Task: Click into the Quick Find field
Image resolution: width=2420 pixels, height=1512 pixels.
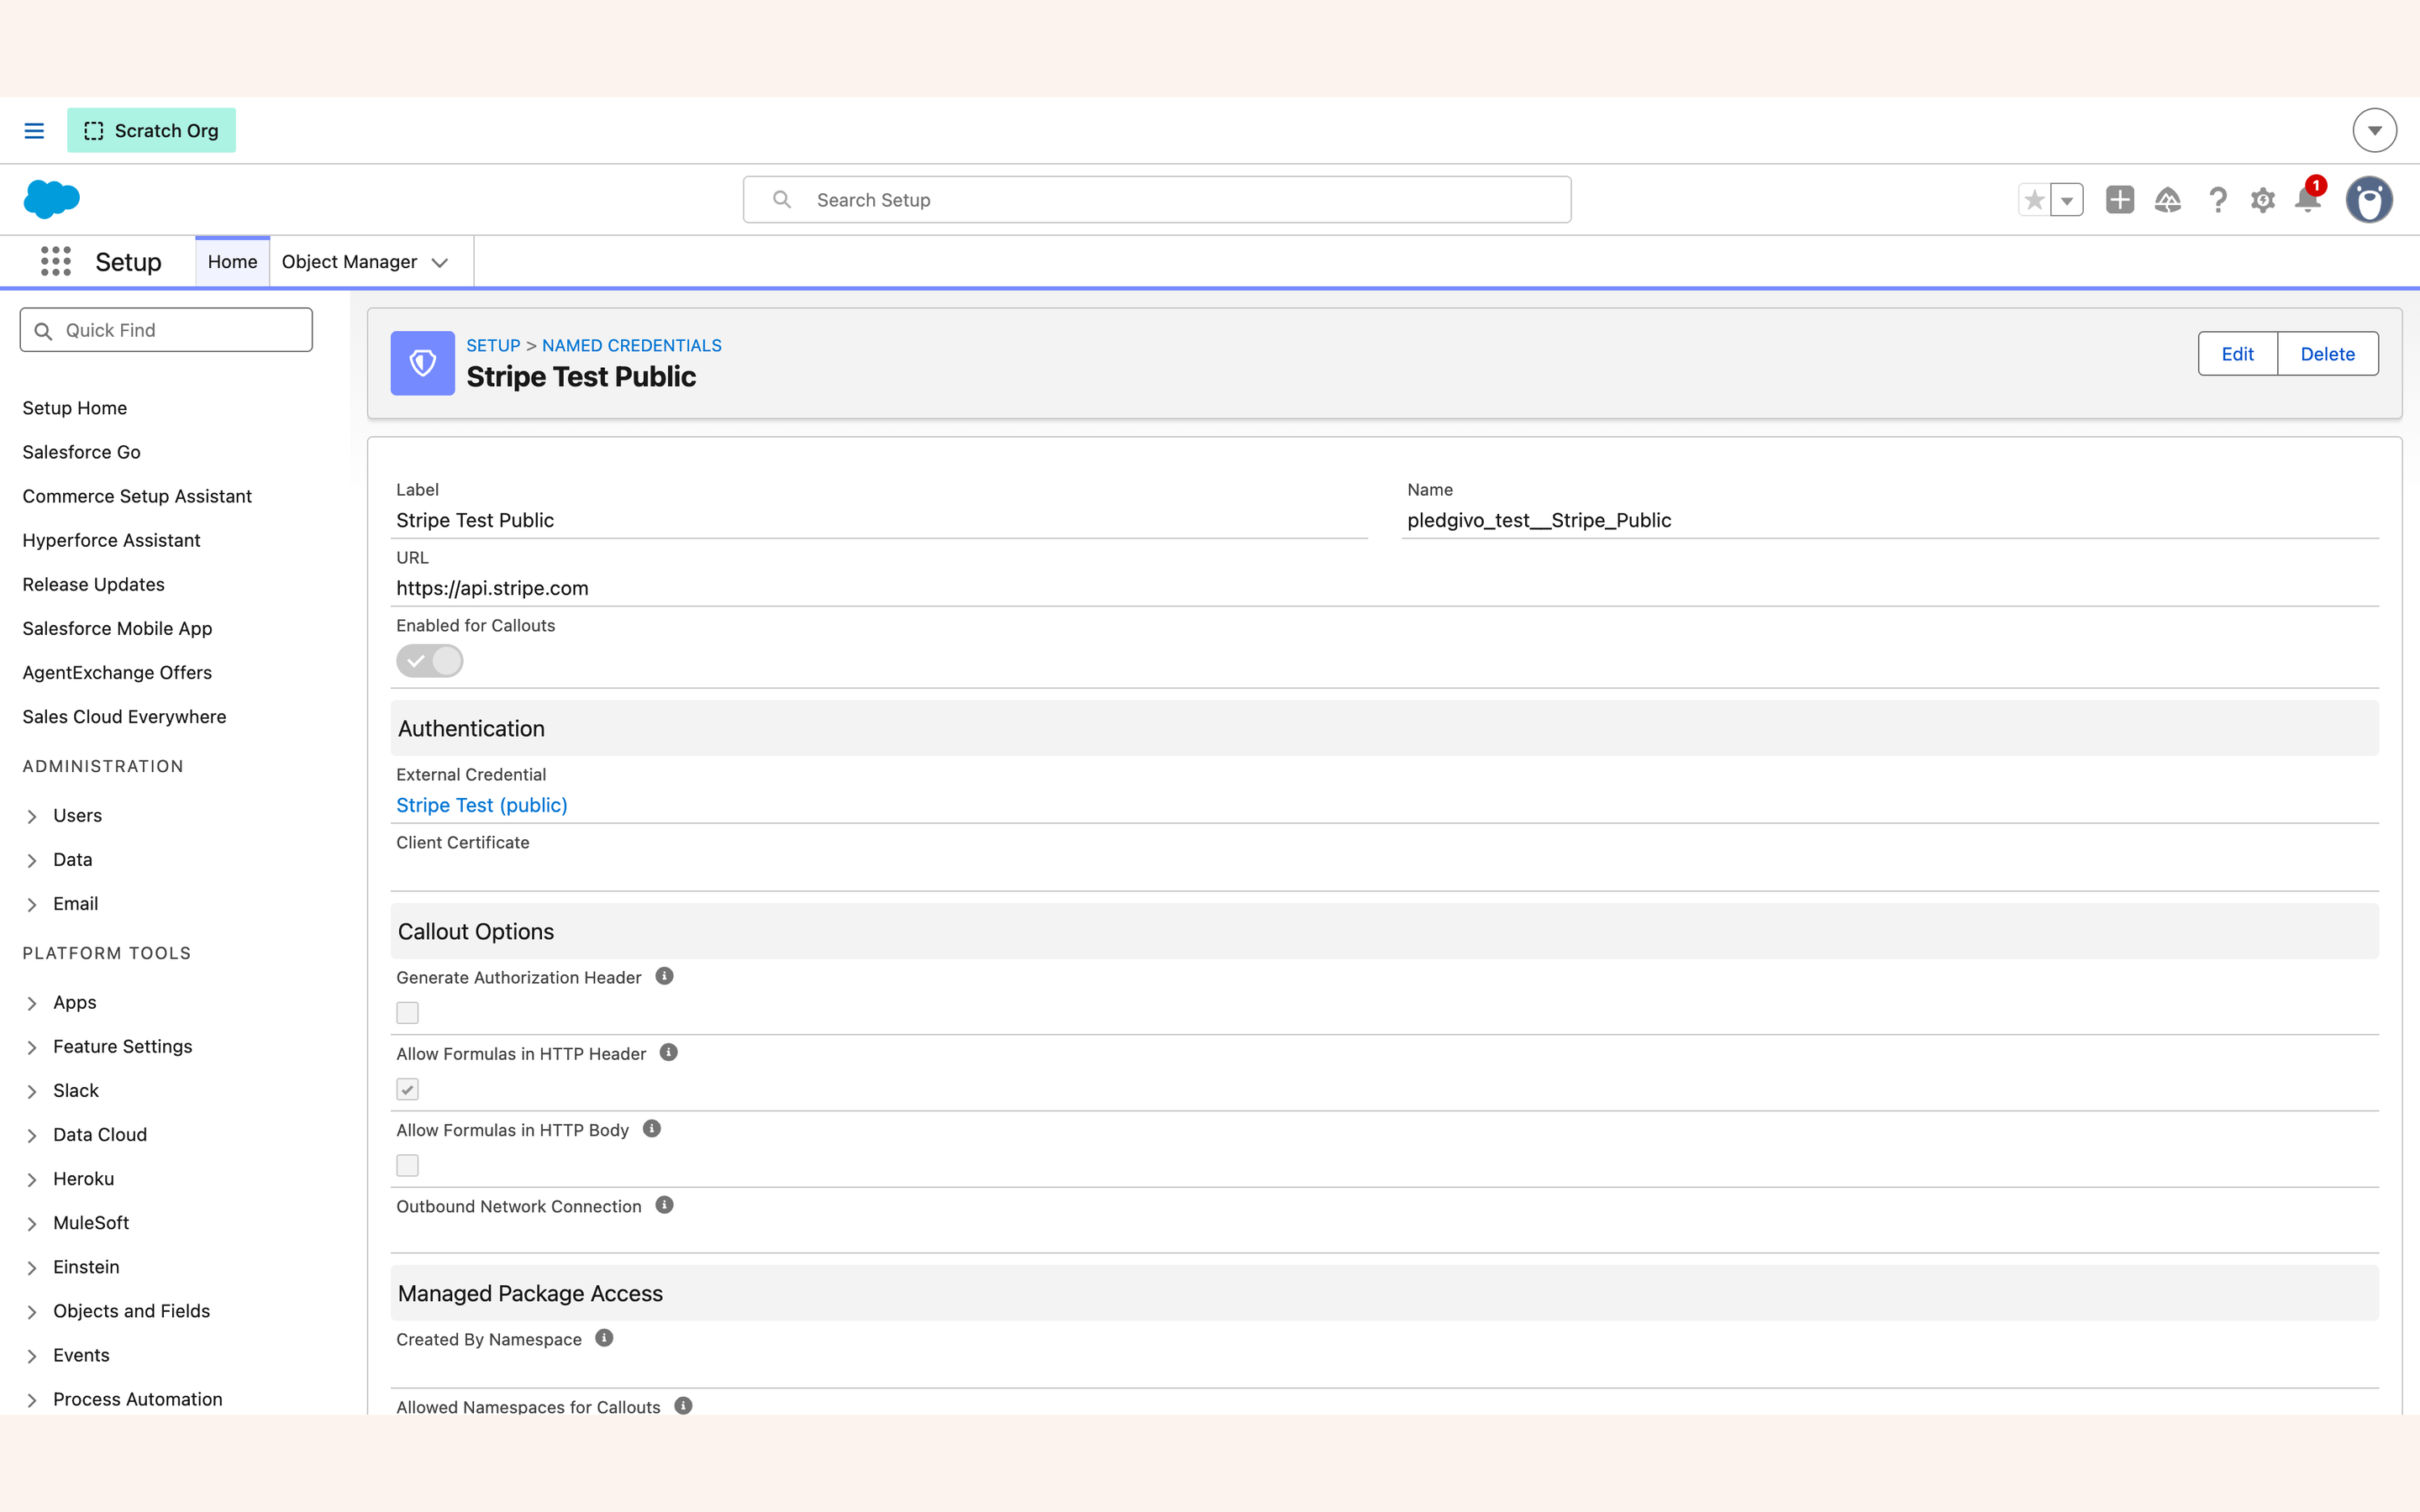Action: [x=166, y=330]
